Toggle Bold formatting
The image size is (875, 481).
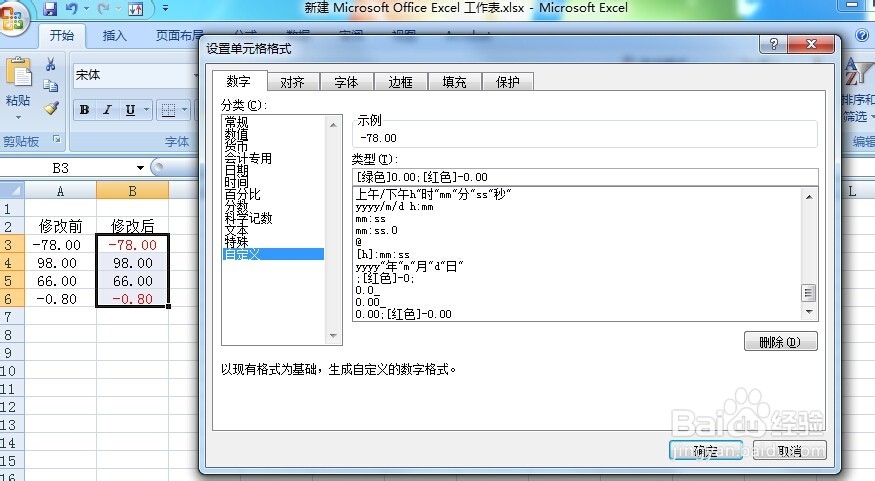click(84, 109)
